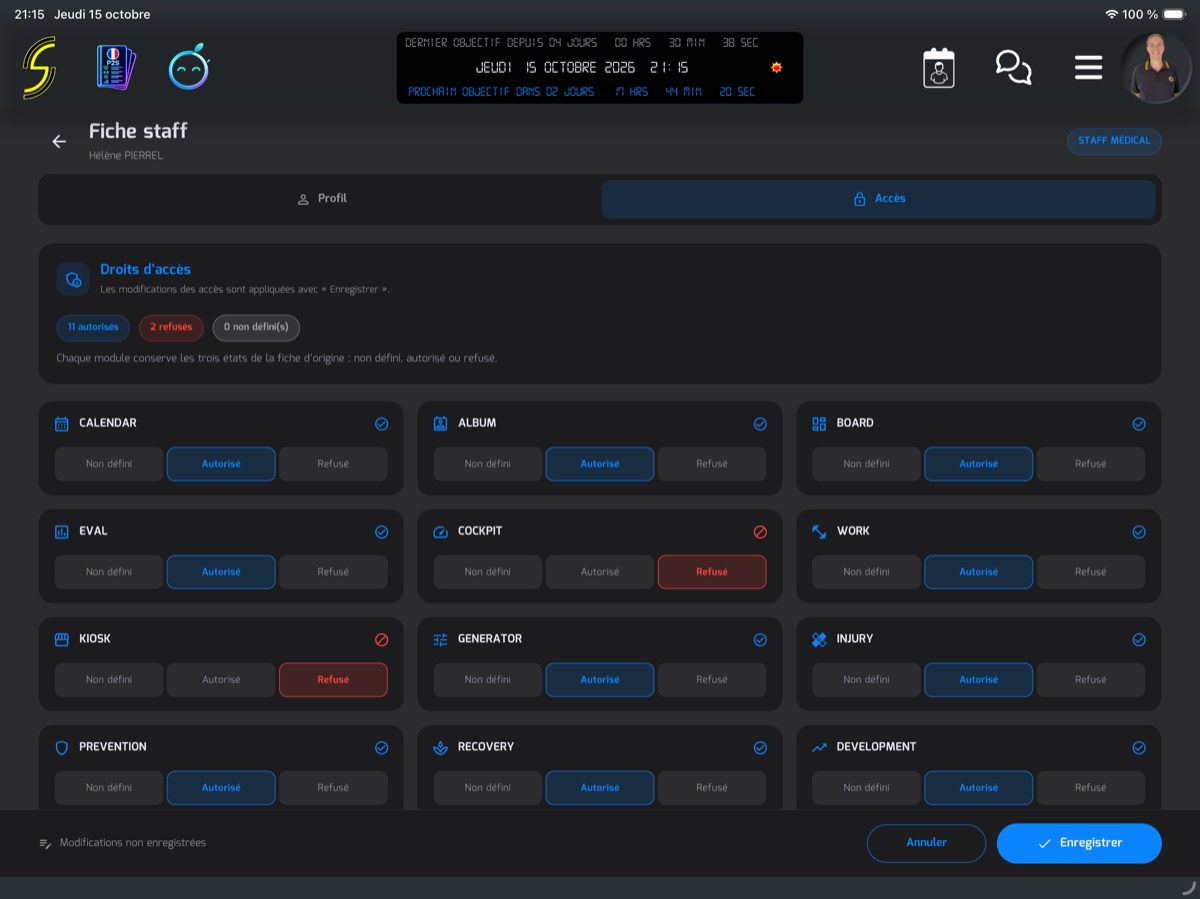Click the Wi-Fi status icon
The width and height of the screenshot is (1200, 899).
(x=1111, y=14)
